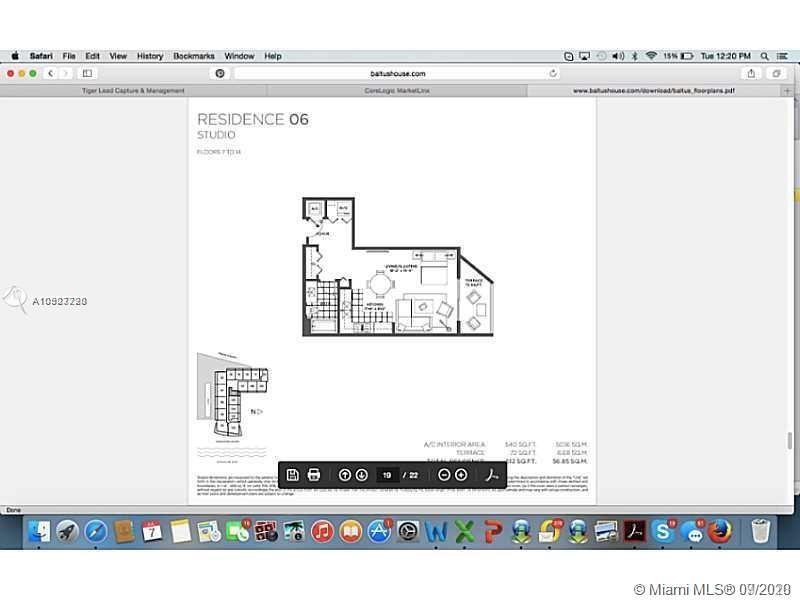Switch to Tiger Lead Capture & Management tab
The image size is (800, 600).
[133, 90]
